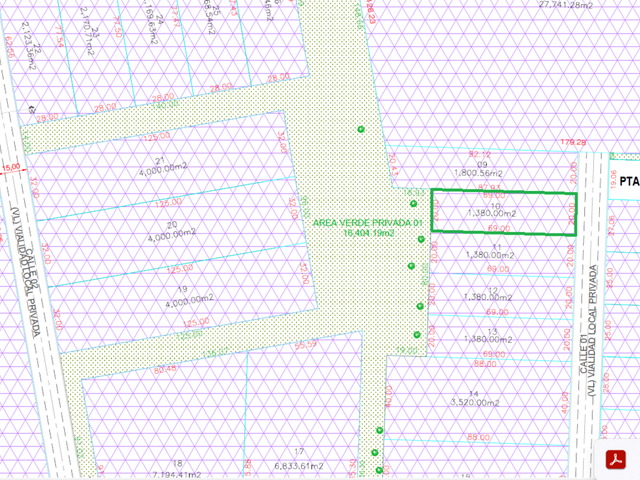Click the dimension '92.12' above lot 09
Image resolution: width=640 pixels, height=480 pixels.
tap(480, 154)
